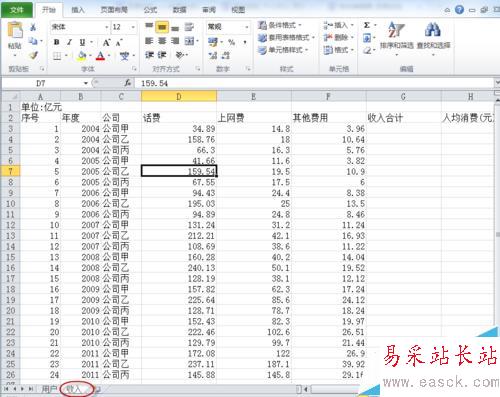Click formula bar showing 159.54
Image resolution: width=500 pixels, height=397 pixels.
click(x=313, y=83)
